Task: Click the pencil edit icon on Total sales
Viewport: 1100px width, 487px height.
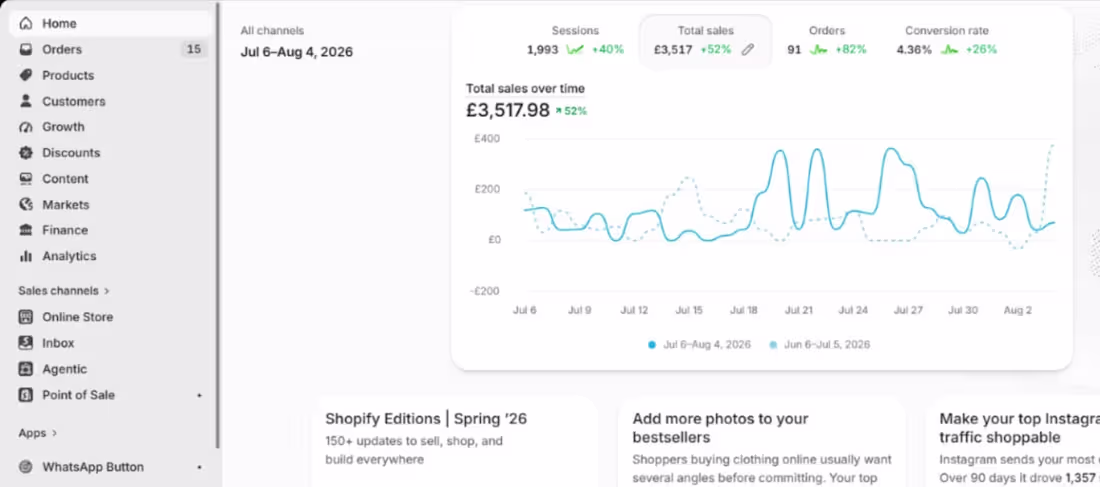Action: point(748,50)
